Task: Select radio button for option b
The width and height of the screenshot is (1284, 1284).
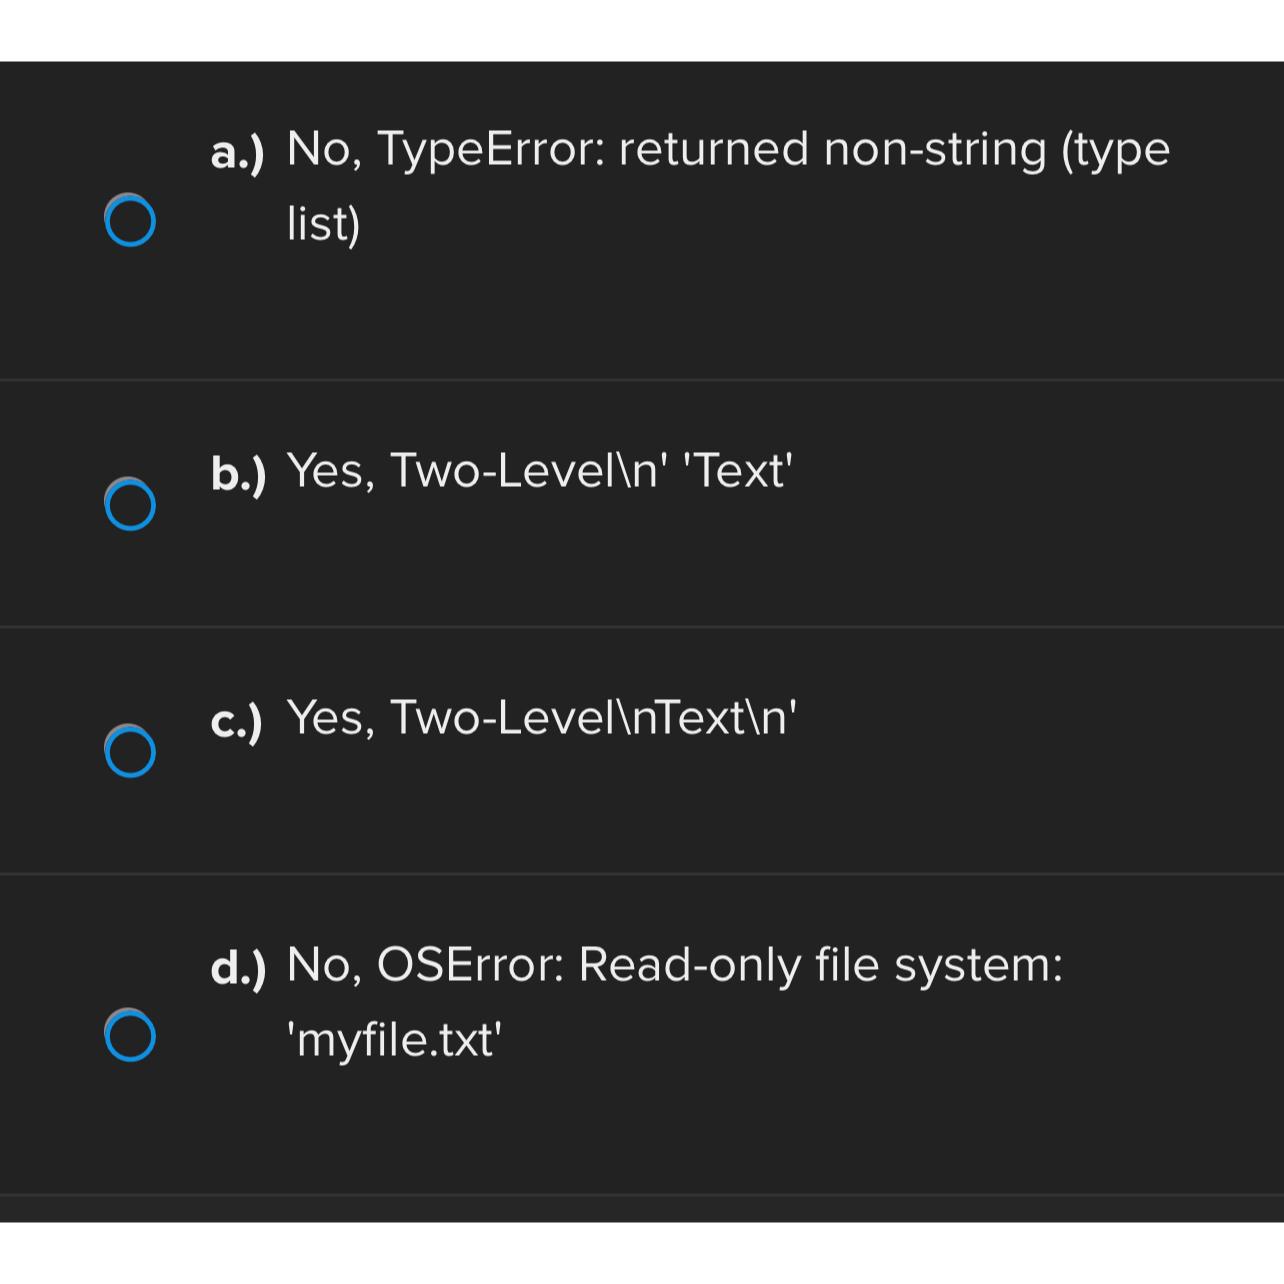Action: [x=128, y=505]
